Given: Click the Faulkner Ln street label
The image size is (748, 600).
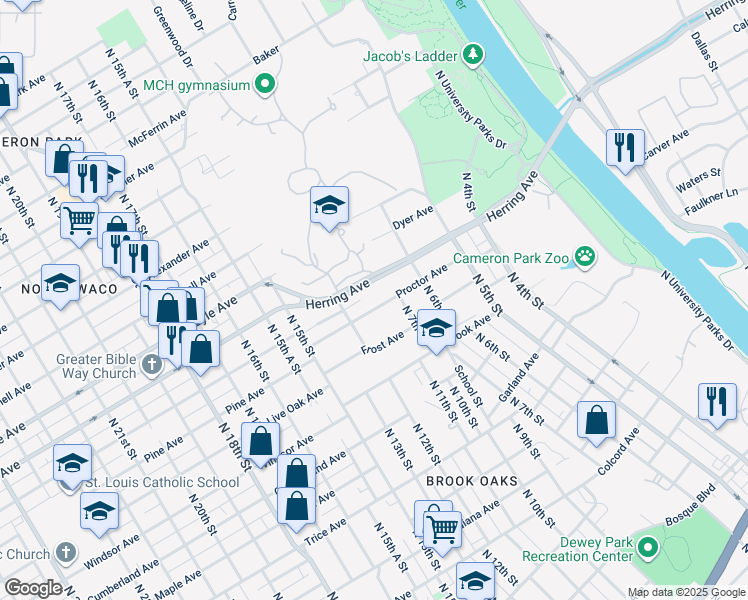Looking at the screenshot, I should pyautogui.click(x=711, y=201).
